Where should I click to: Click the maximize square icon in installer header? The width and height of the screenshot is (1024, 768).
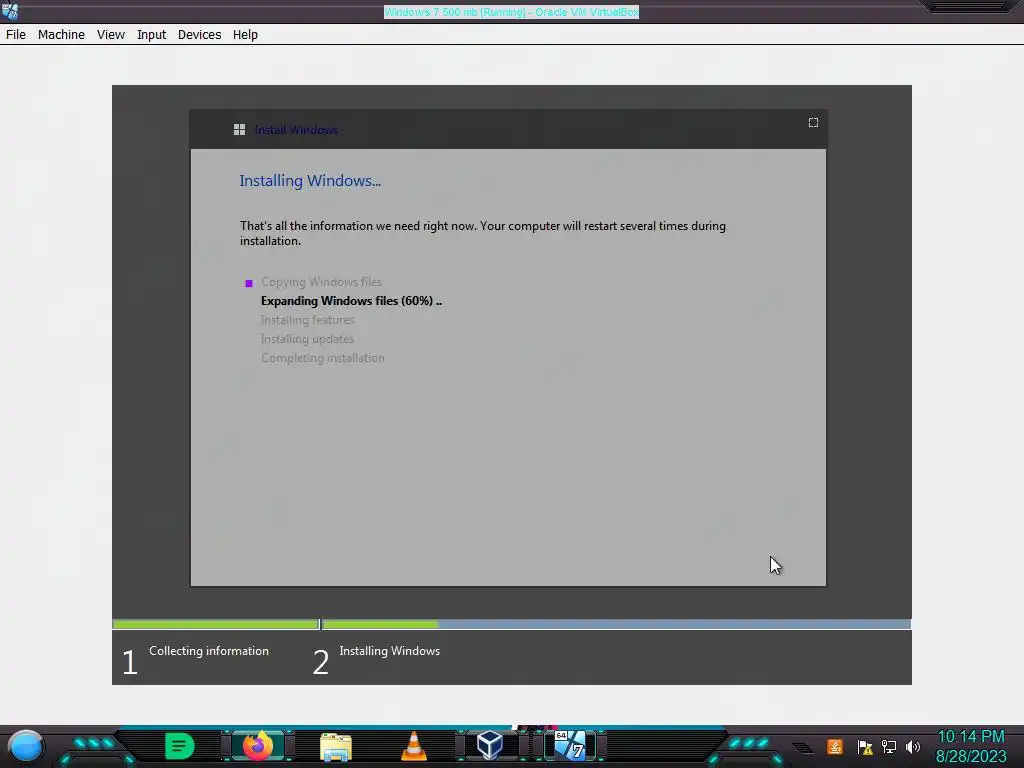click(x=813, y=123)
